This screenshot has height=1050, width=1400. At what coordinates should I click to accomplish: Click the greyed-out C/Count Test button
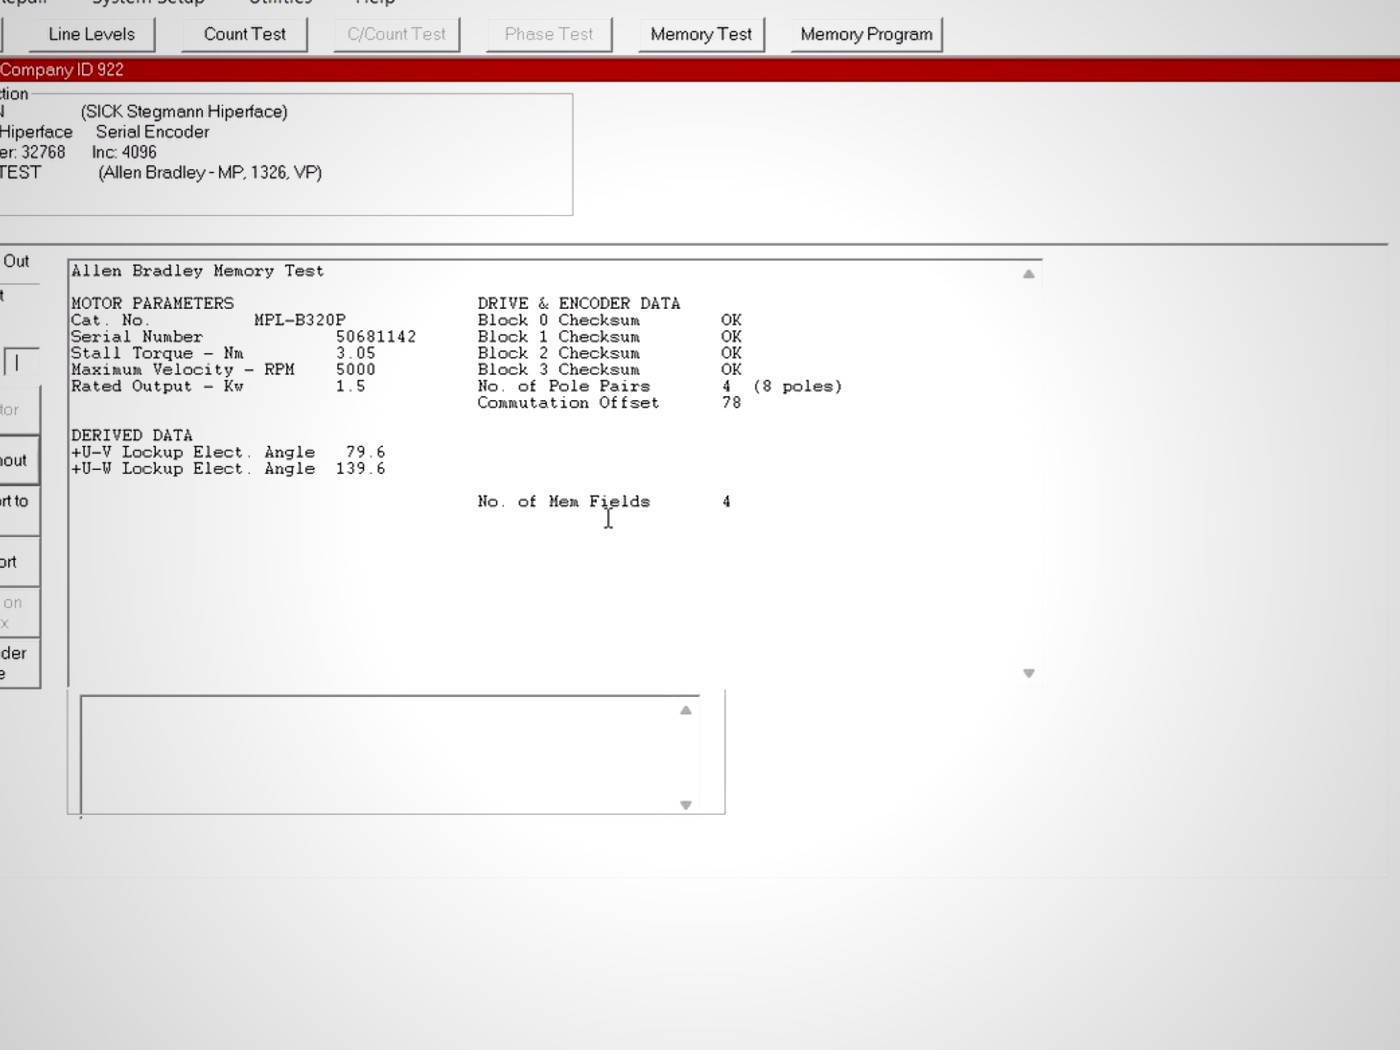(397, 34)
